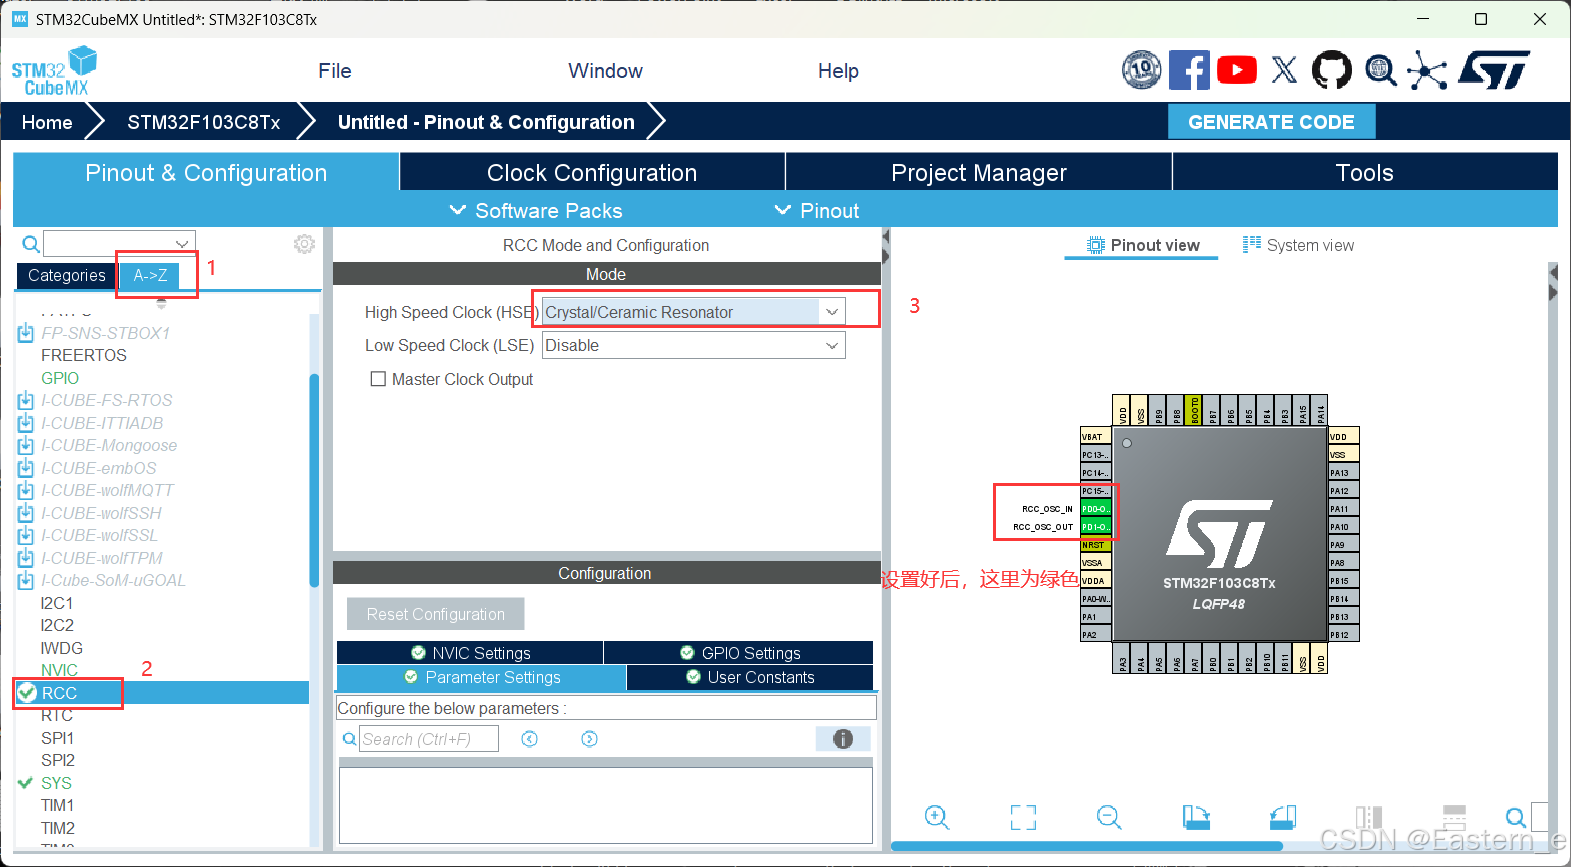Screen dimensions: 1571x867
Task: Rotate the chip counter-clockwise
Action: tap(1283, 817)
